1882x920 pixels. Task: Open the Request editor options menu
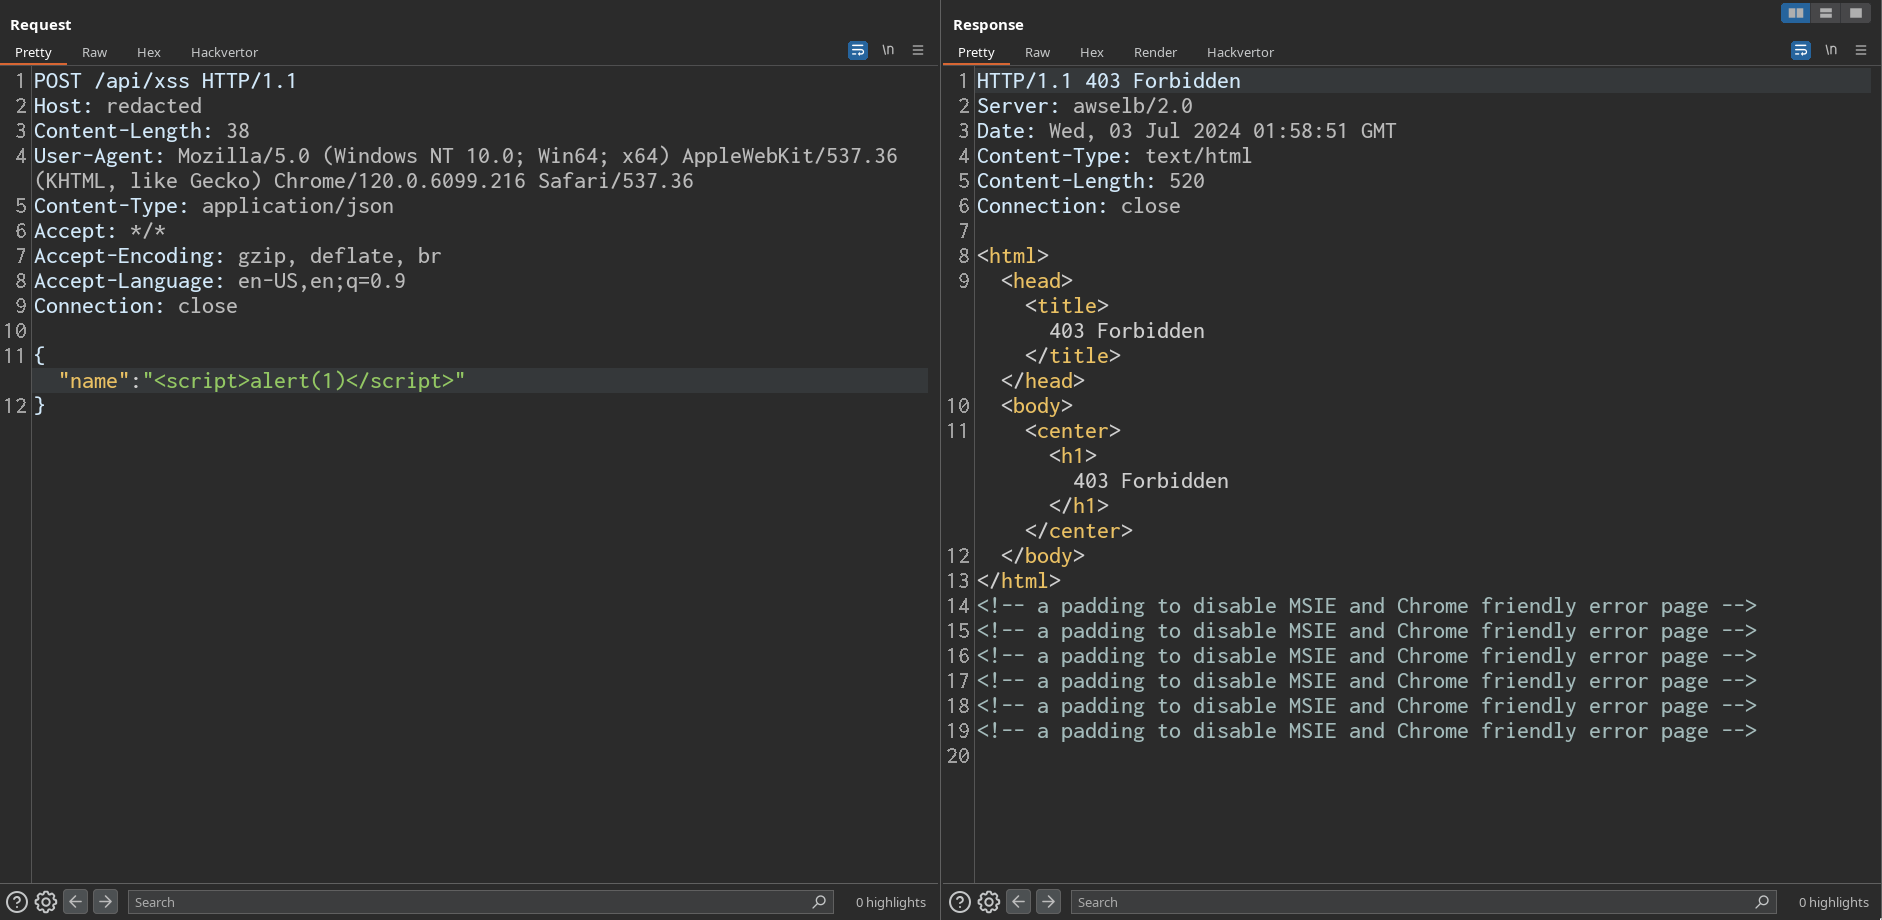pyautogui.click(x=918, y=50)
